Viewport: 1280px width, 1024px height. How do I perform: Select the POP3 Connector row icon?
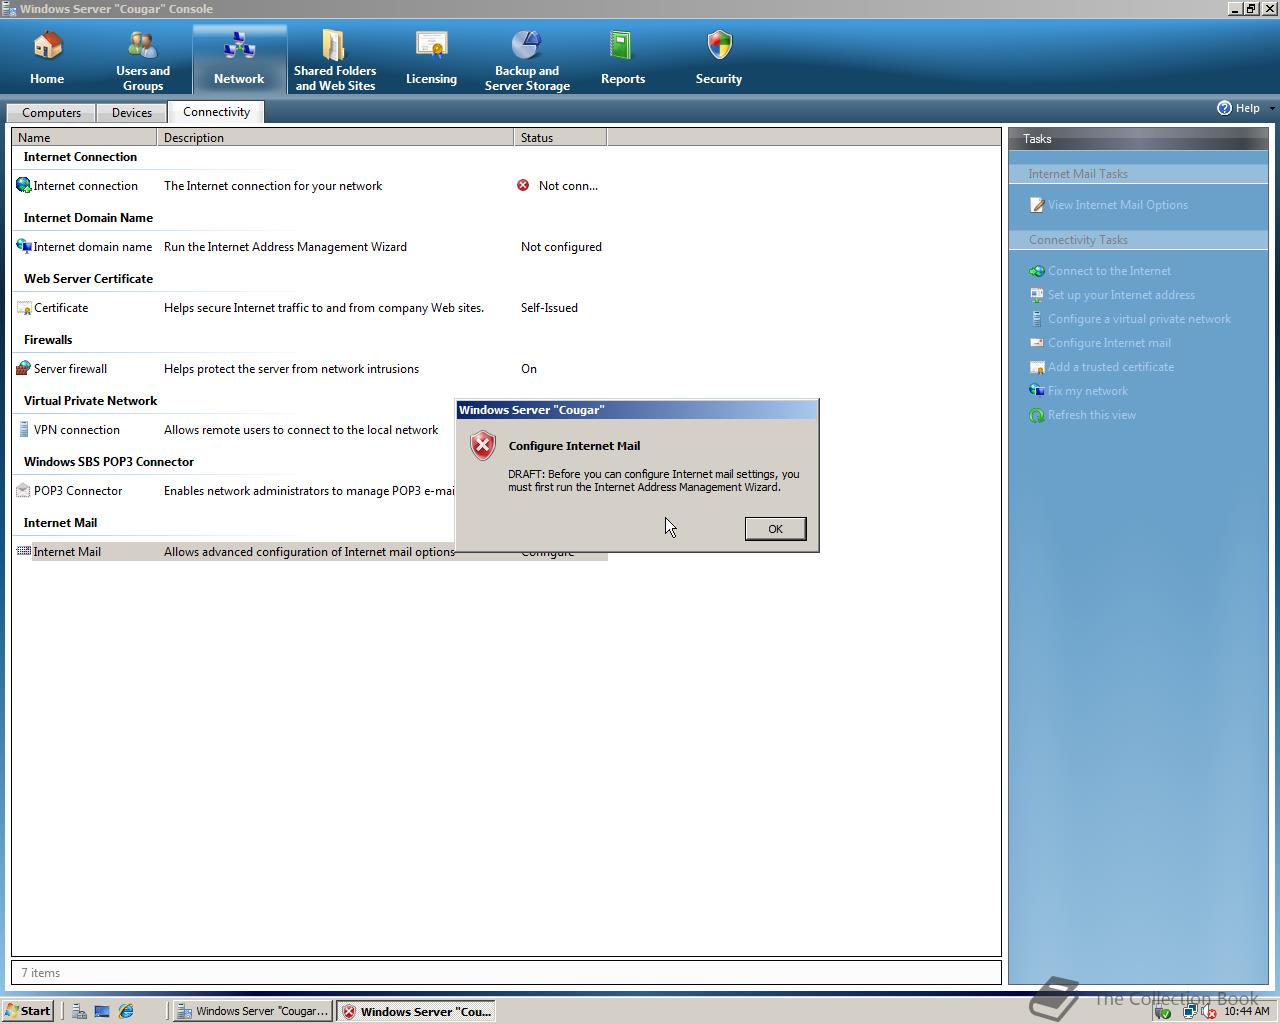(24, 490)
